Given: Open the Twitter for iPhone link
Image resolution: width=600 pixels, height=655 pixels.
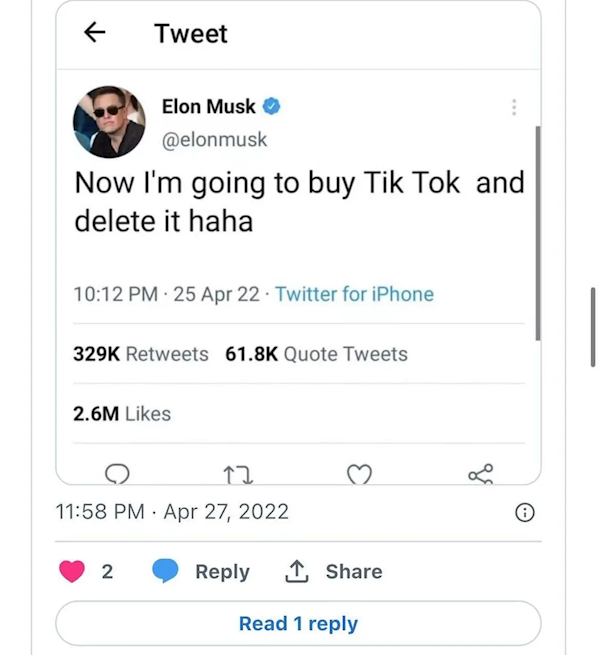Looking at the screenshot, I should coord(354,294).
